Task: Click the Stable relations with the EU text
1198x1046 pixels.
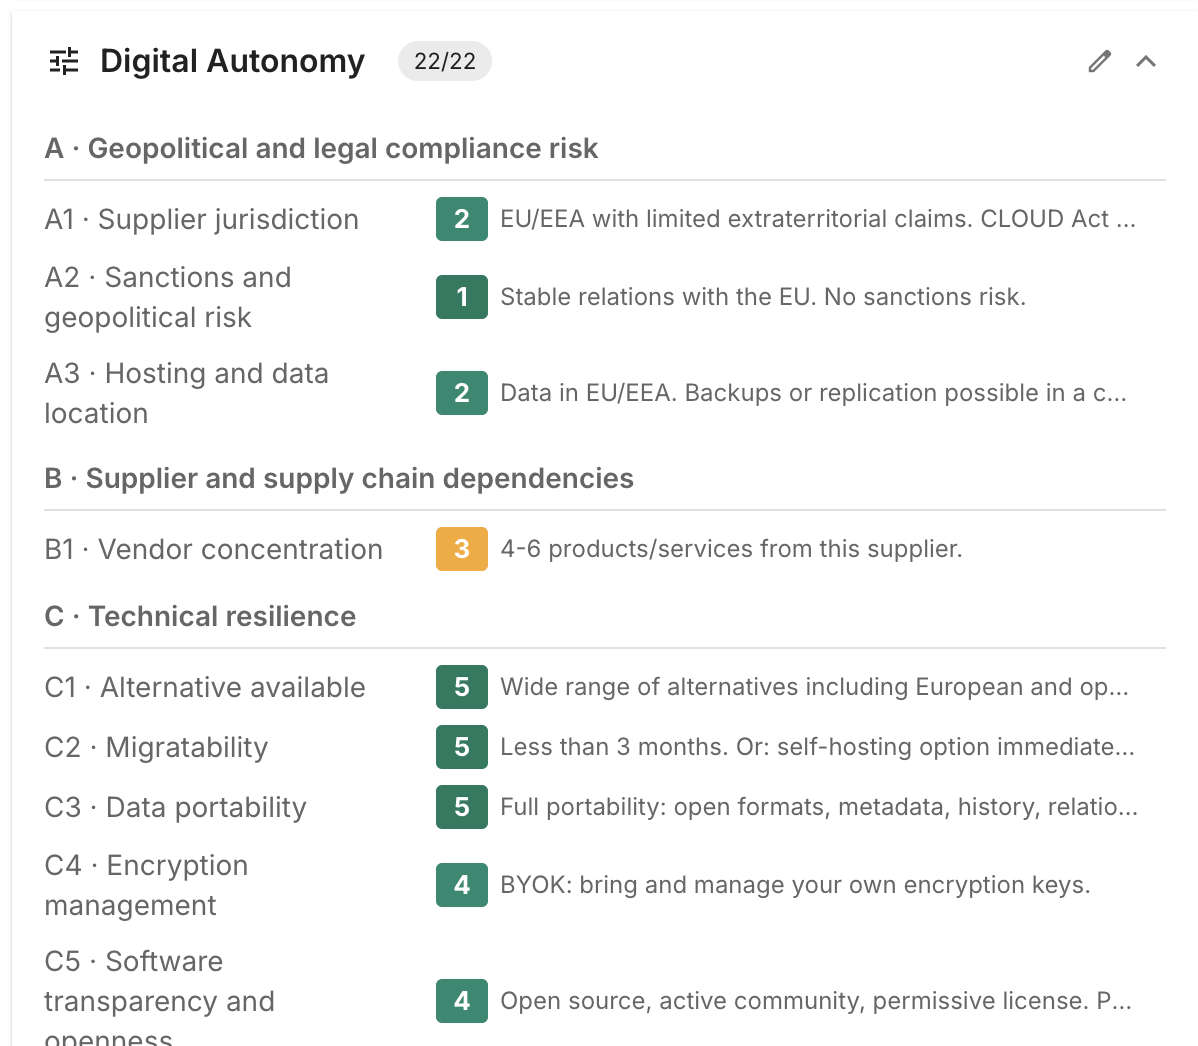Action: coord(763,296)
